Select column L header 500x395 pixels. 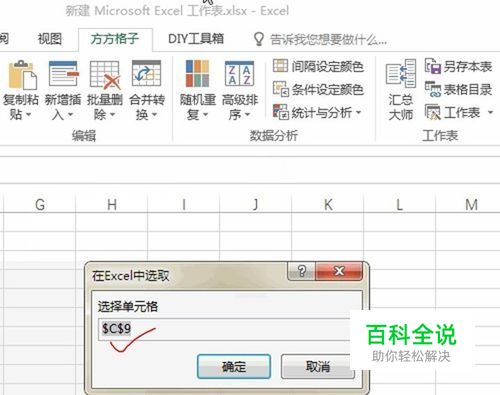[399, 204]
